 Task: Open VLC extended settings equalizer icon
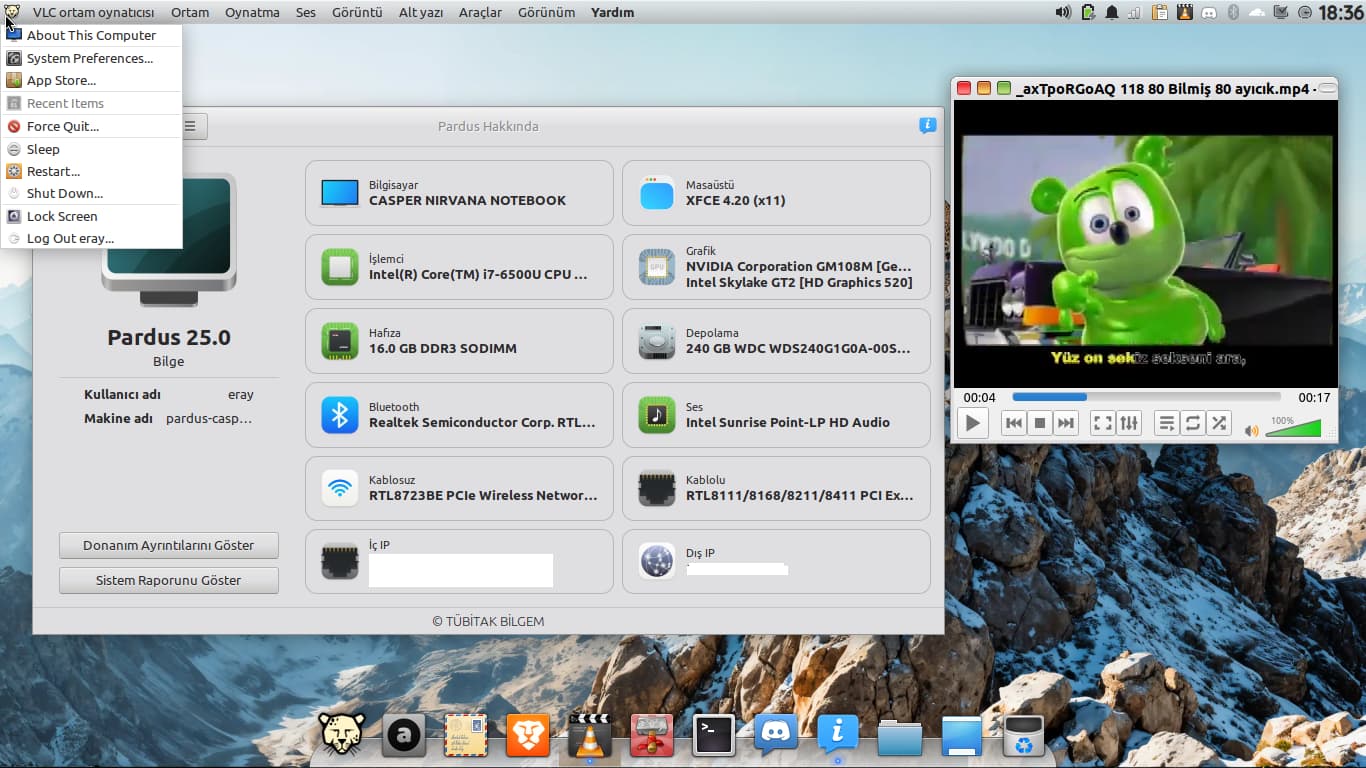[1128, 423]
